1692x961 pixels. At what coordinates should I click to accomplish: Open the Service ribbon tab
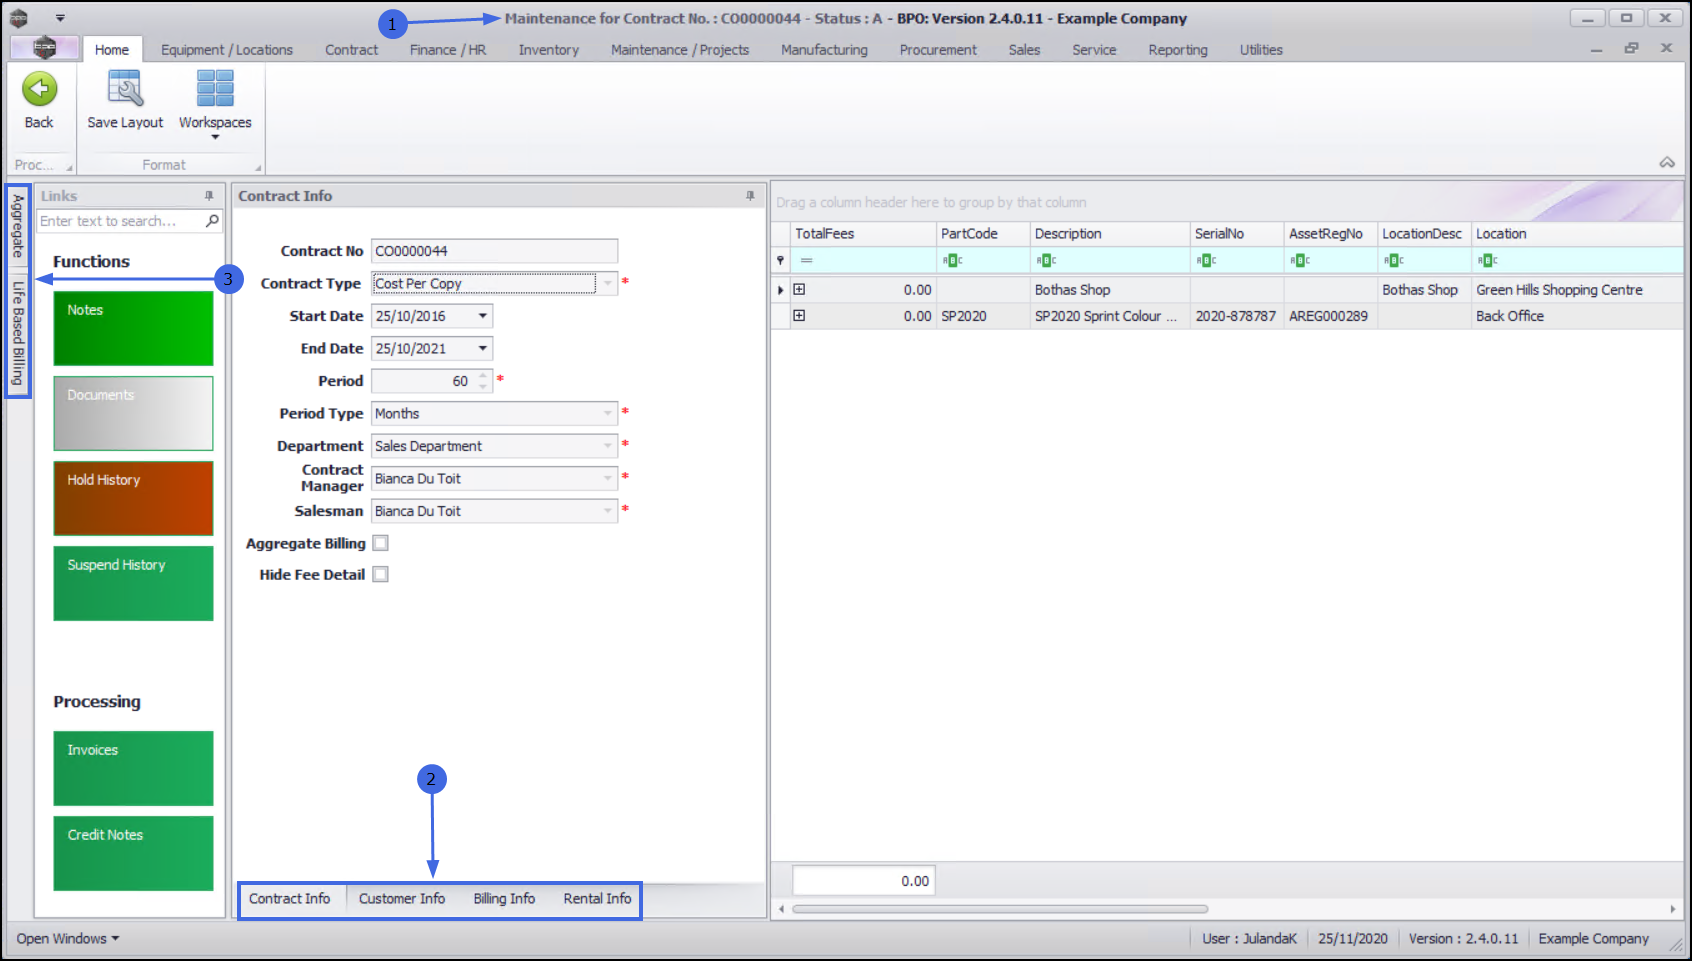(1094, 50)
